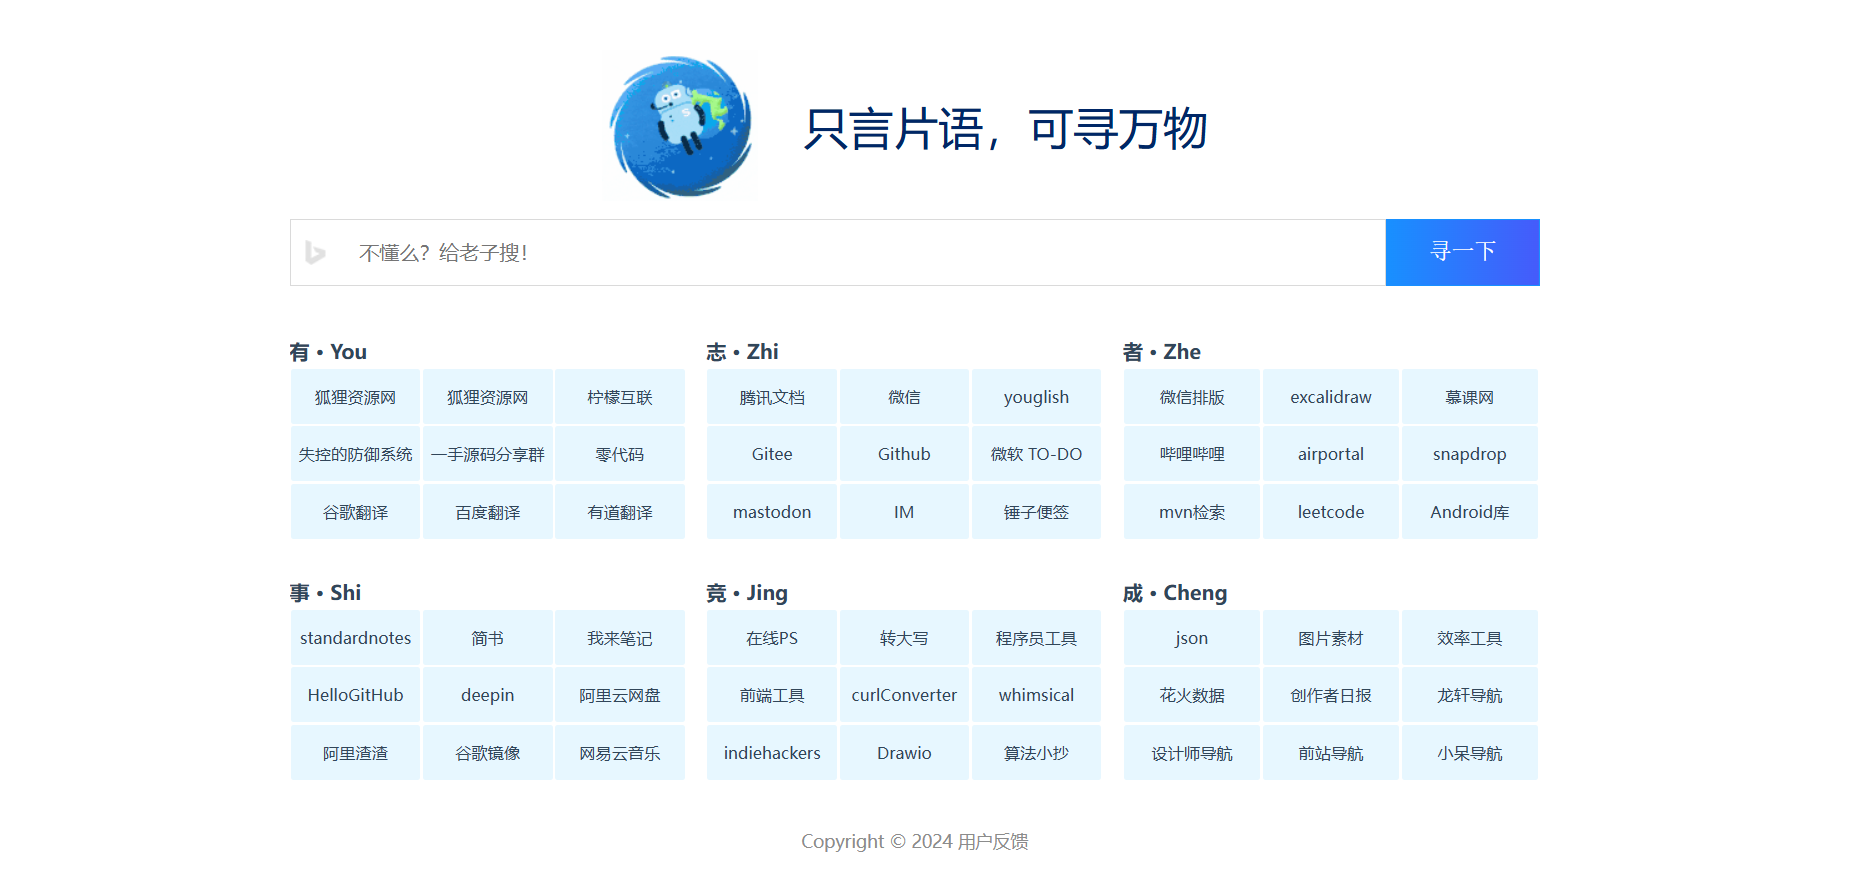Open the 花火数据 link

[1192, 695]
